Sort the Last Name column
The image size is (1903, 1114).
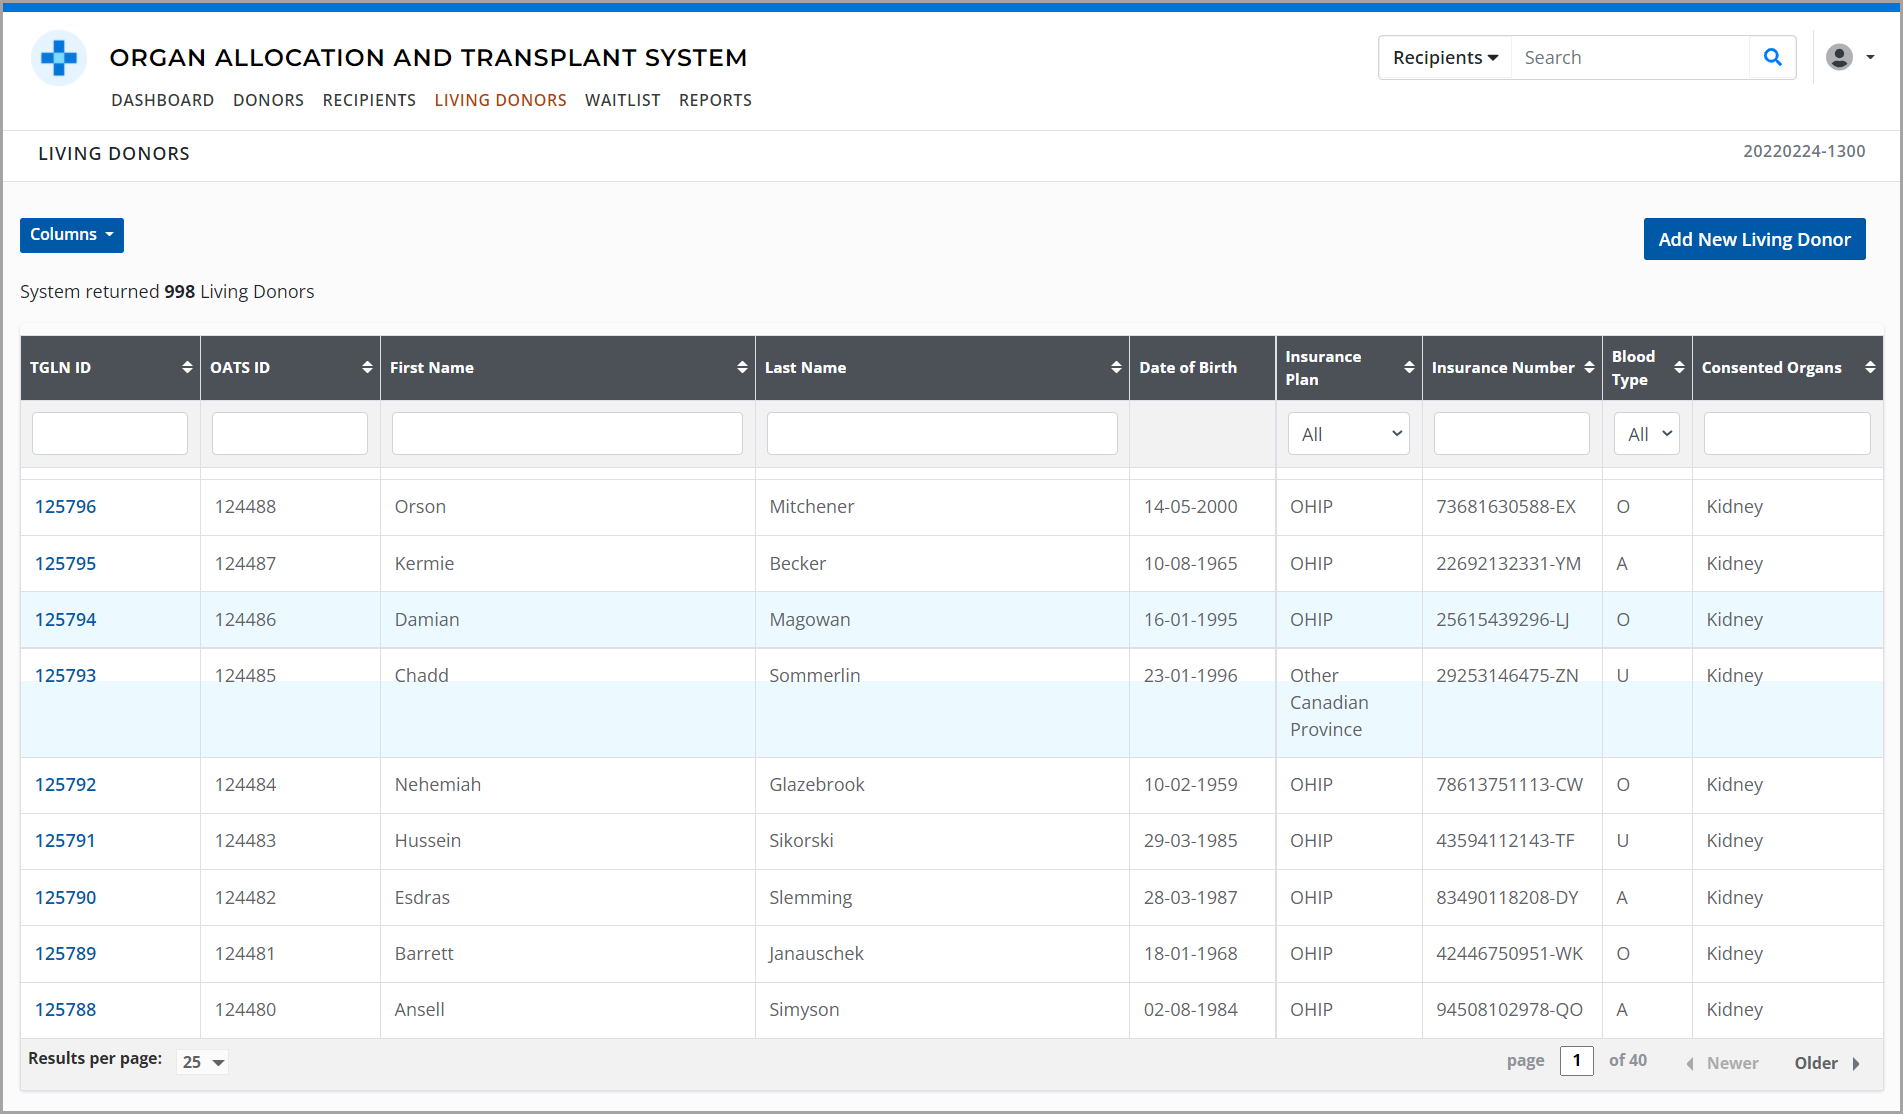[1117, 367]
